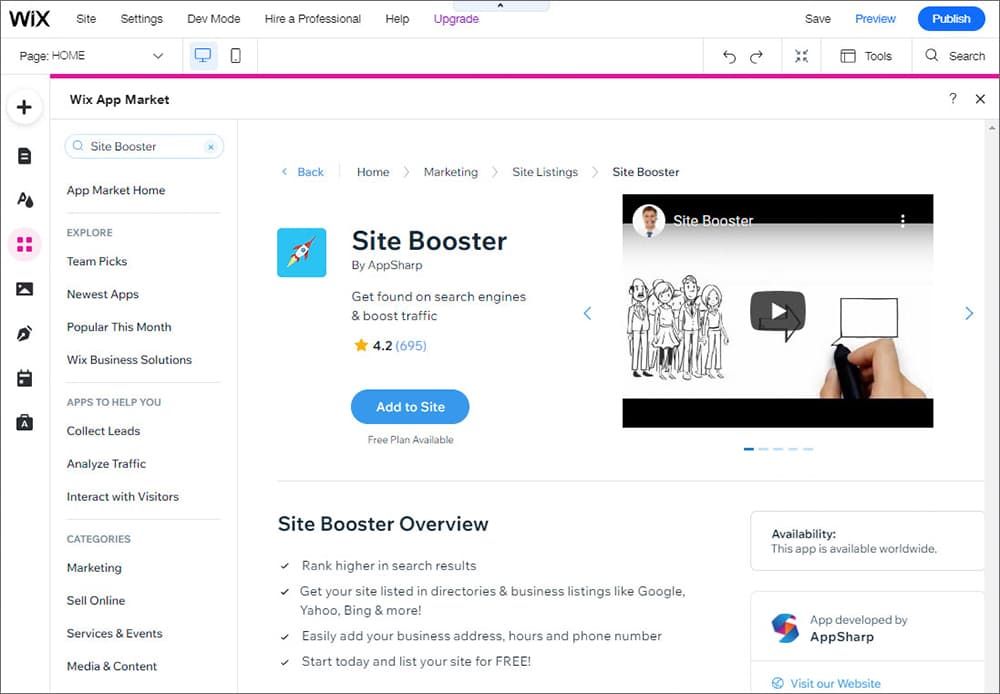Image resolution: width=1000 pixels, height=694 pixels.
Task: Open the Dev Mode menu
Action: tap(214, 18)
